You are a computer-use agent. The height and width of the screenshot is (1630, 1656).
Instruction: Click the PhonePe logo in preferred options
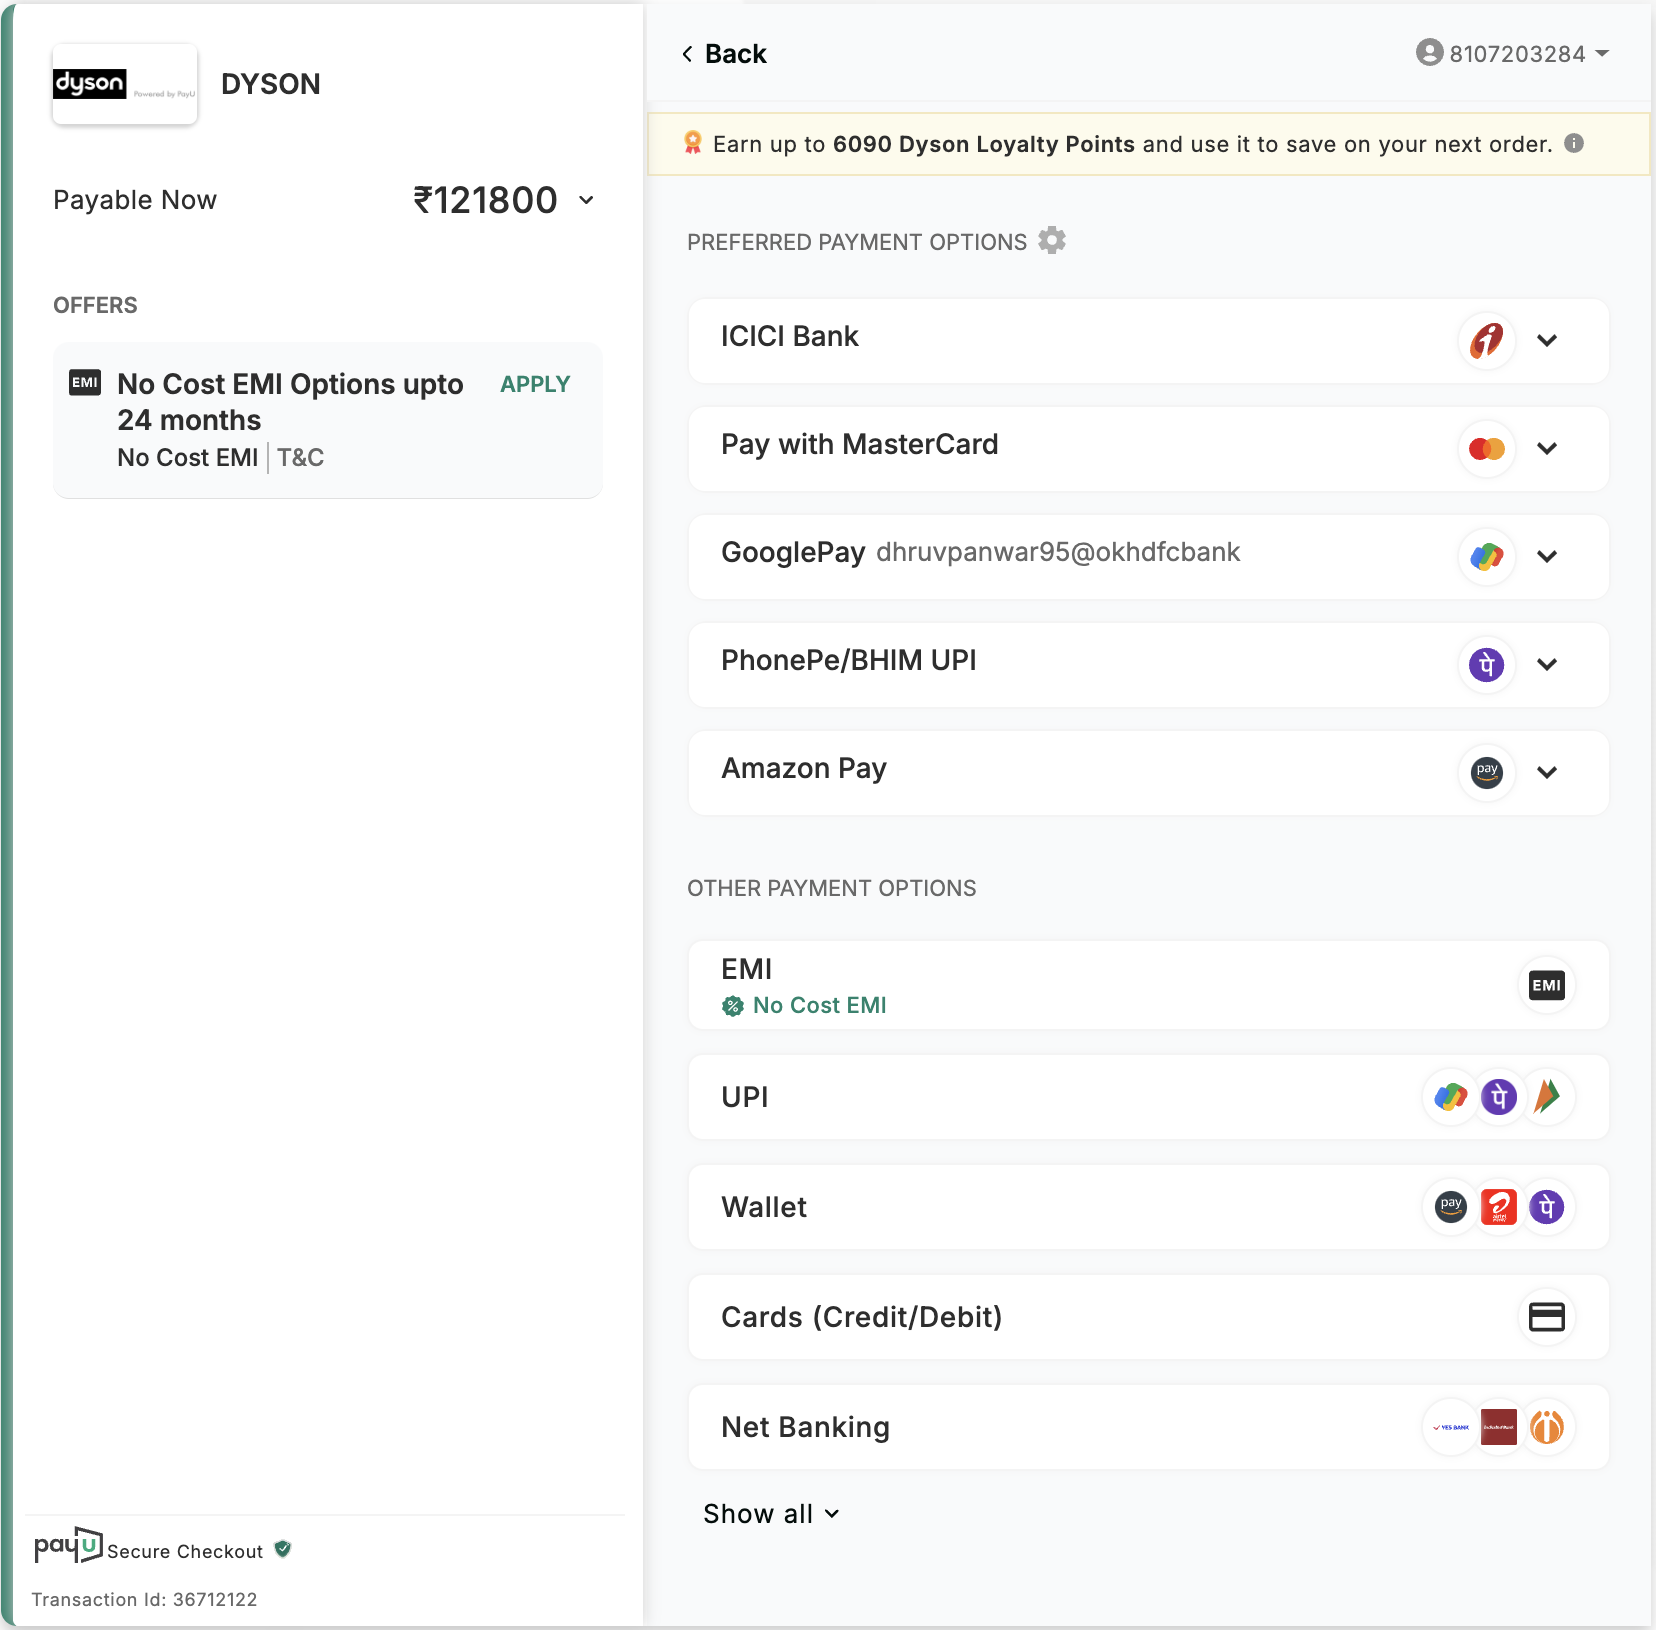pos(1487,664)
